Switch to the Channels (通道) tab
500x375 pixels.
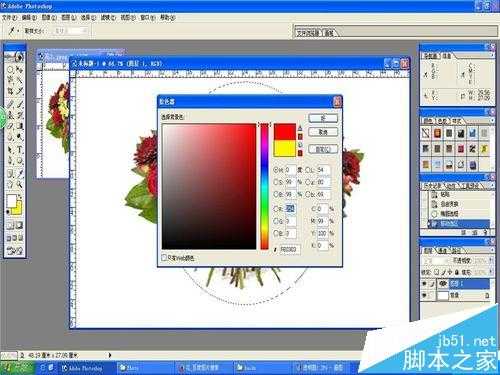[x=442, y=250]
